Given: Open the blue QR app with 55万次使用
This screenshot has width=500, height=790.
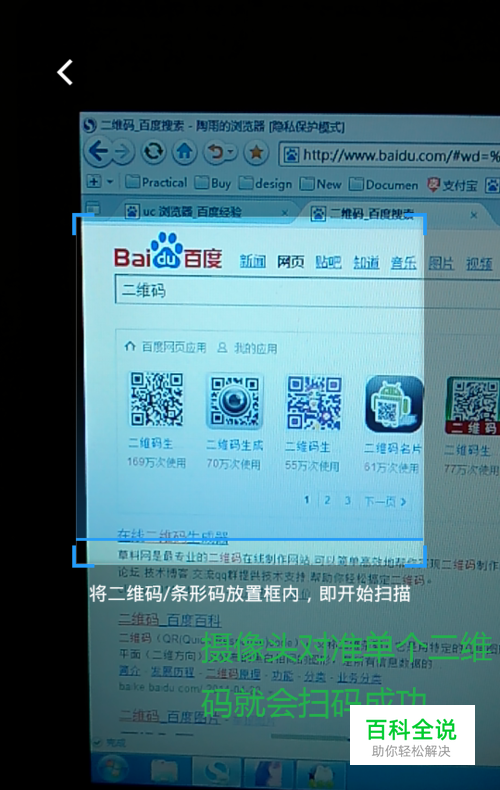Looking at the screenshot, I should coord(314,403).
